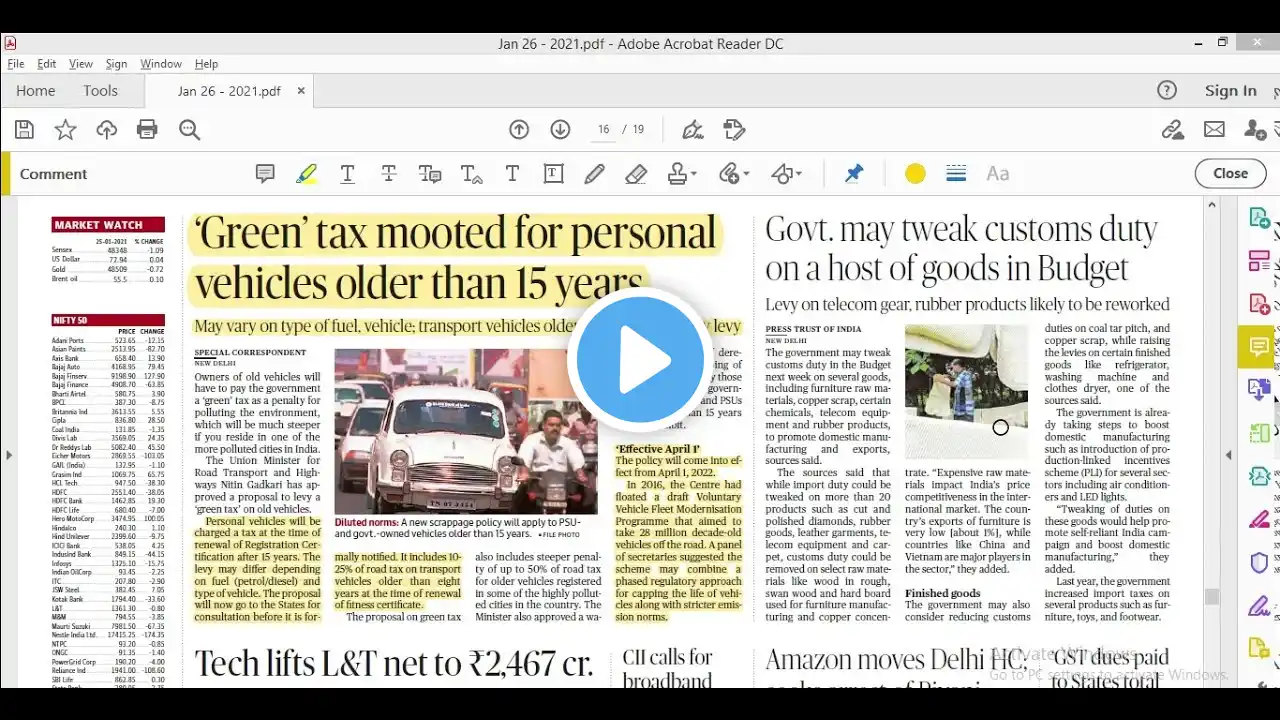1280x720 pixels.
Task: Click the highlight marker icon beside the sign tool
Action: (x=735, y=129)
